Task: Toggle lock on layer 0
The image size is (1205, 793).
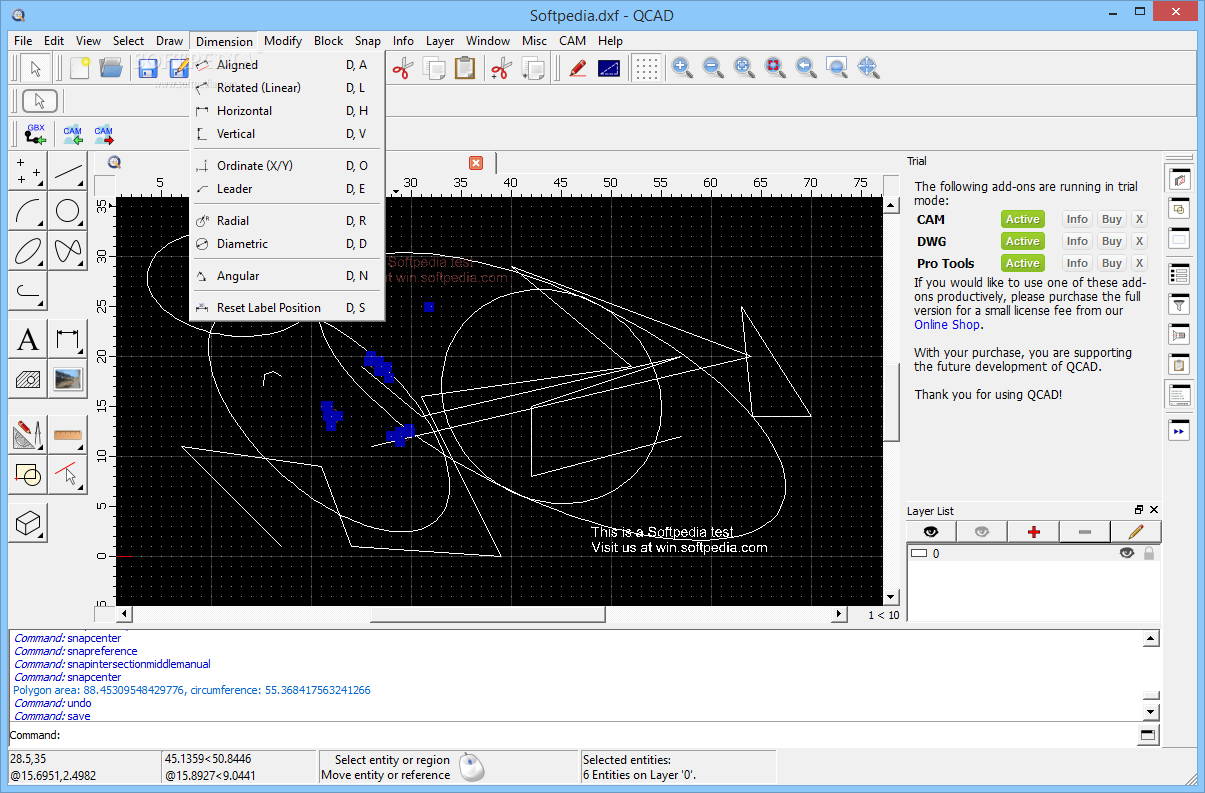Action: pos(1149,553)
